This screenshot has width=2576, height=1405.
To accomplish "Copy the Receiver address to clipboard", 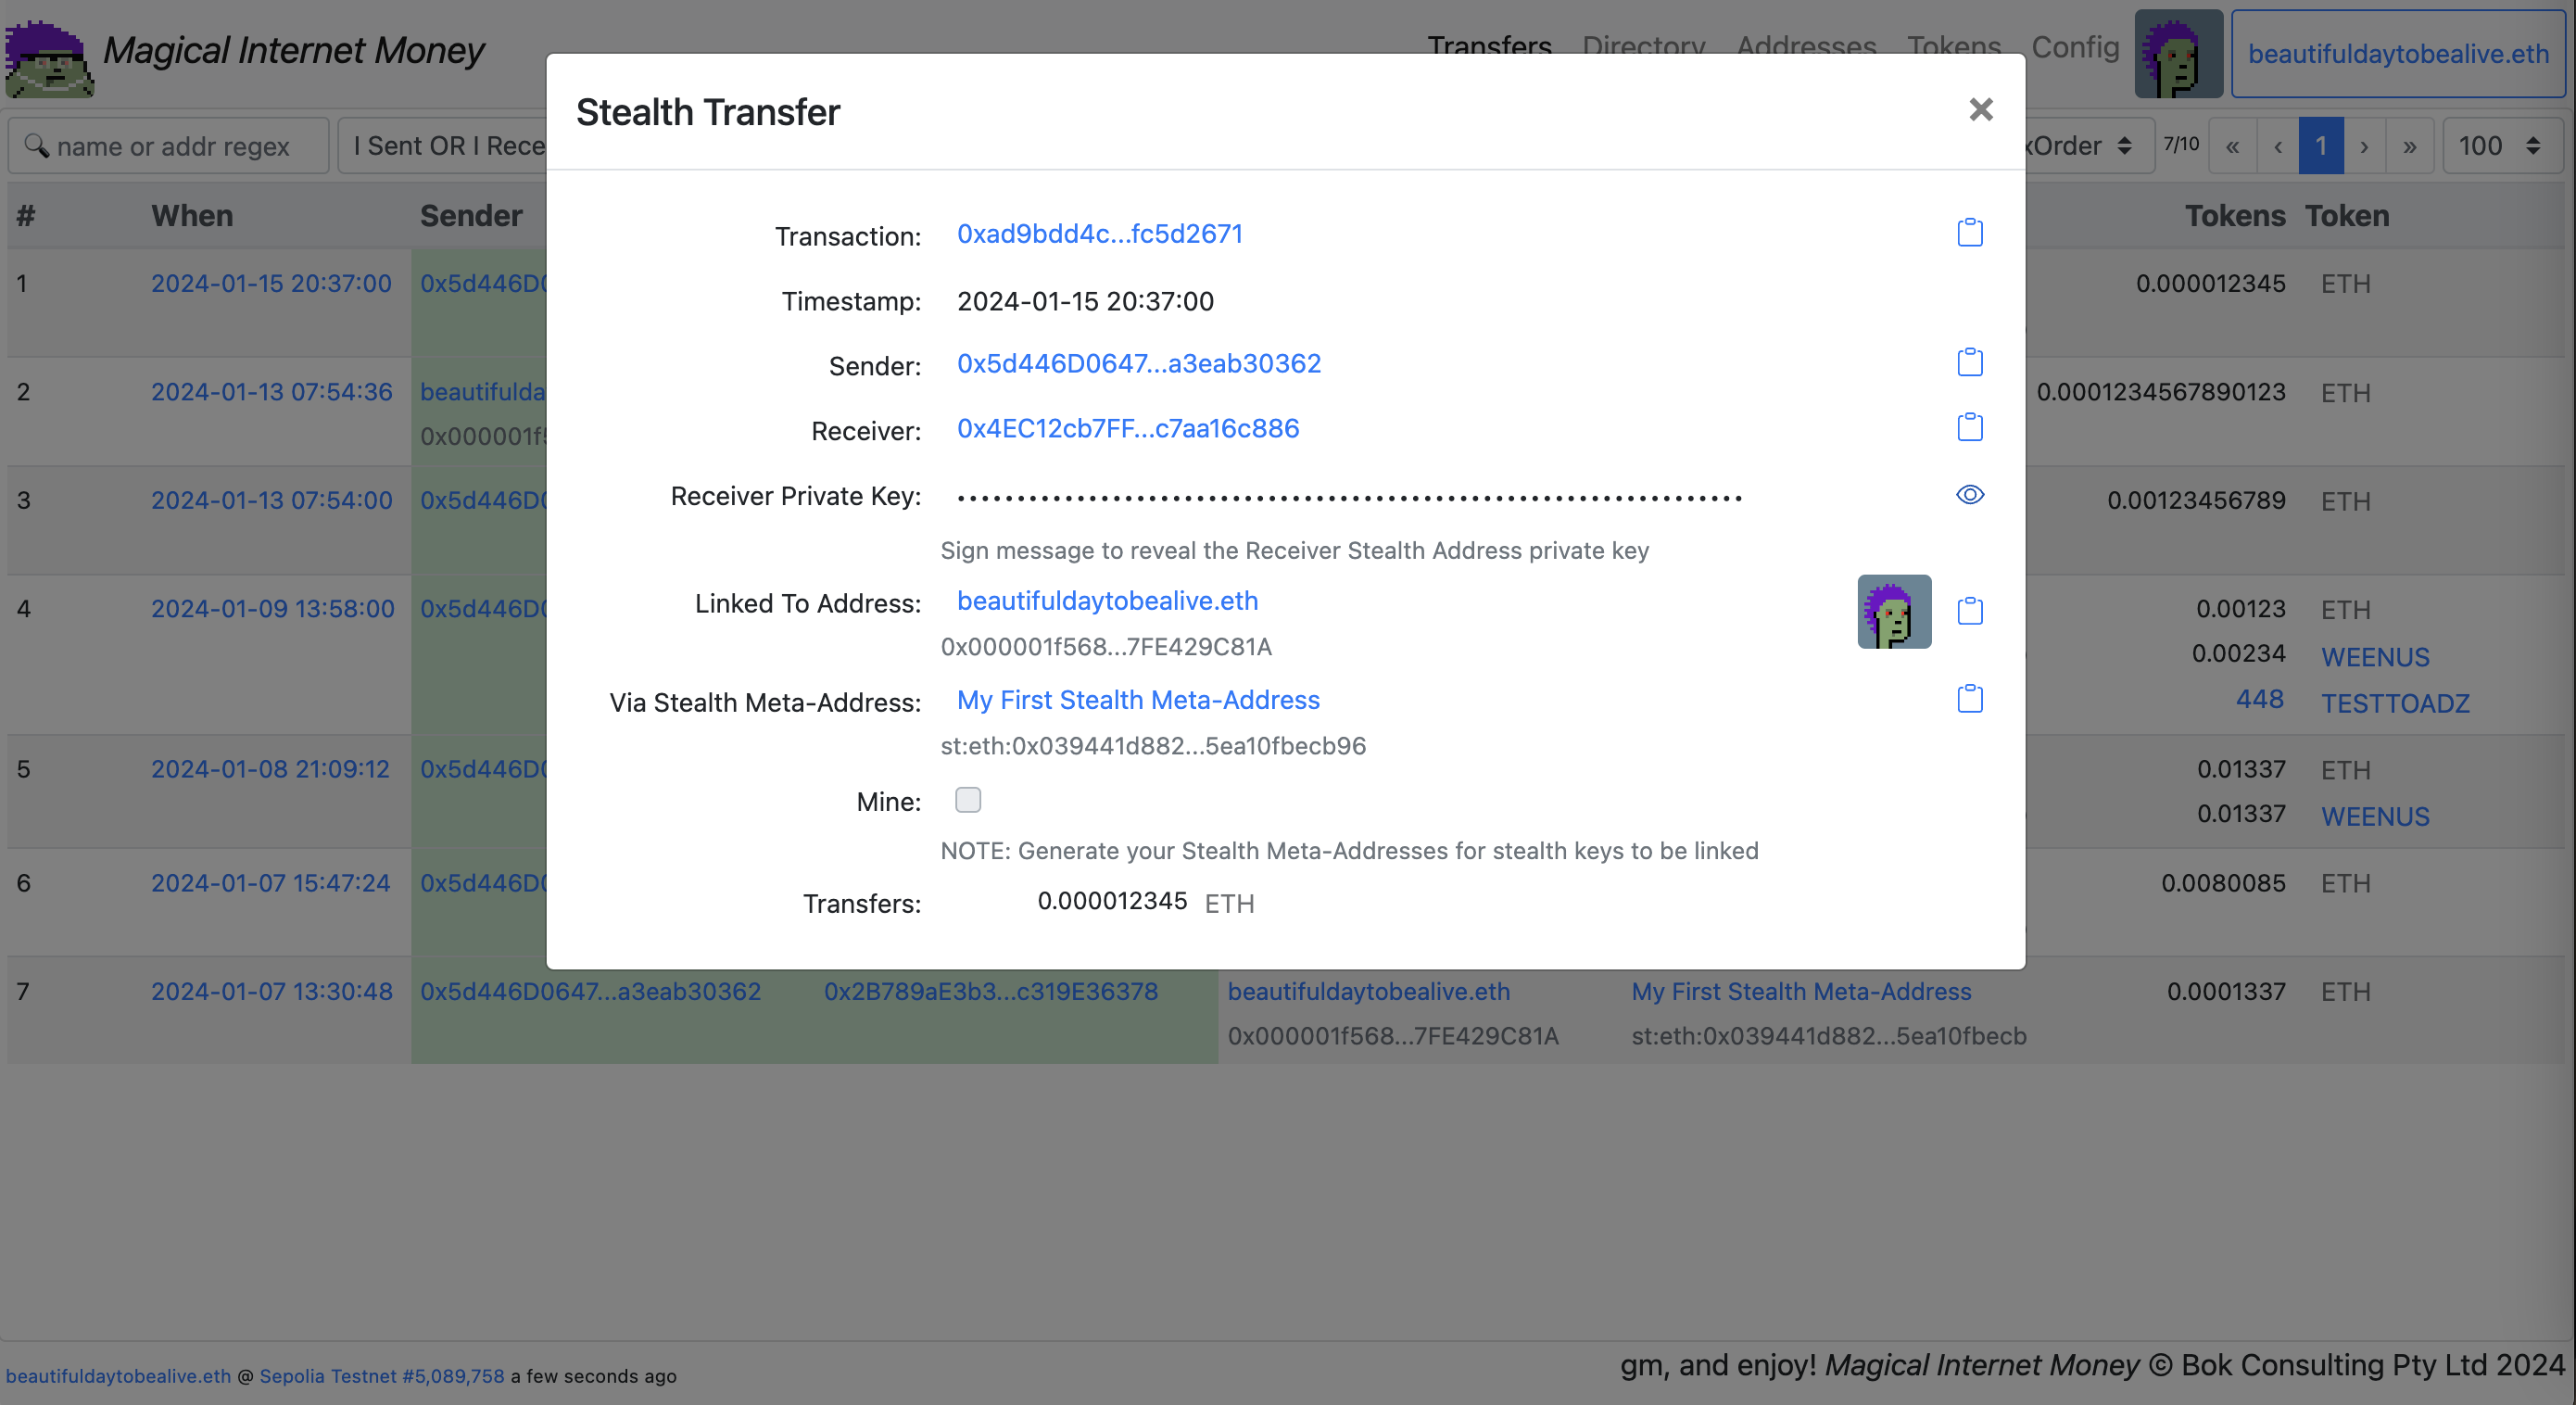I will (x=1969, y=427).
